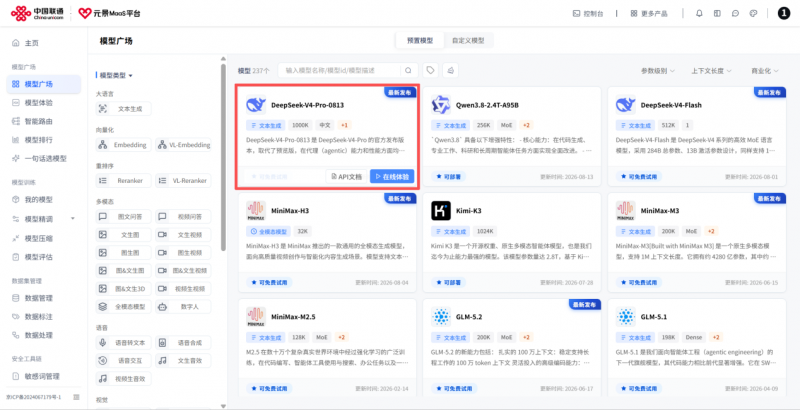Click the Kimi-K3 black logo
Image resolution: width=800 pixels, height=410 pixels.
coord(441,211)
